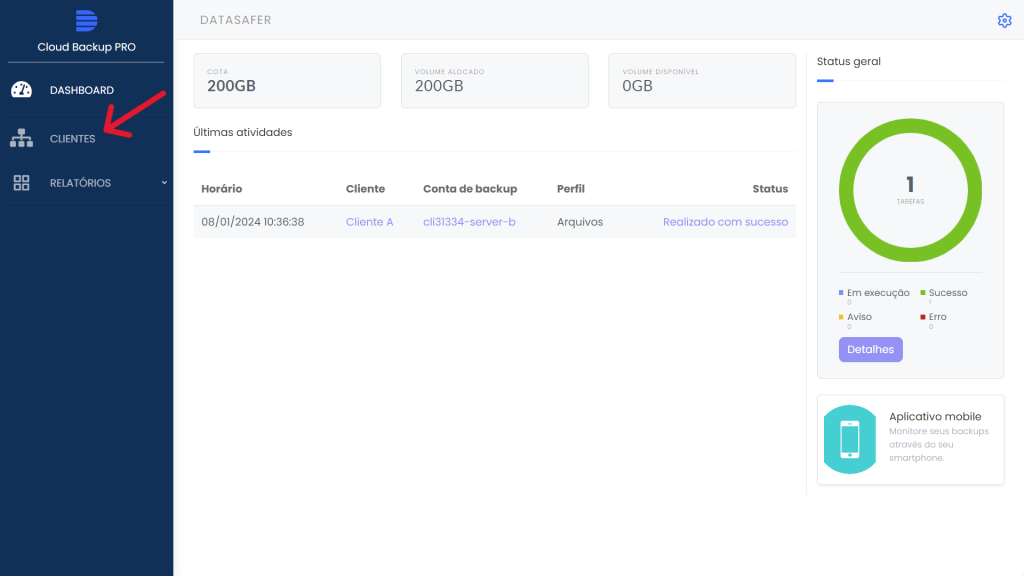The width and height of the screenshot is (1024, 576).
Task: Click the Aplicativo mobile title
Action: tap(935, 416)
